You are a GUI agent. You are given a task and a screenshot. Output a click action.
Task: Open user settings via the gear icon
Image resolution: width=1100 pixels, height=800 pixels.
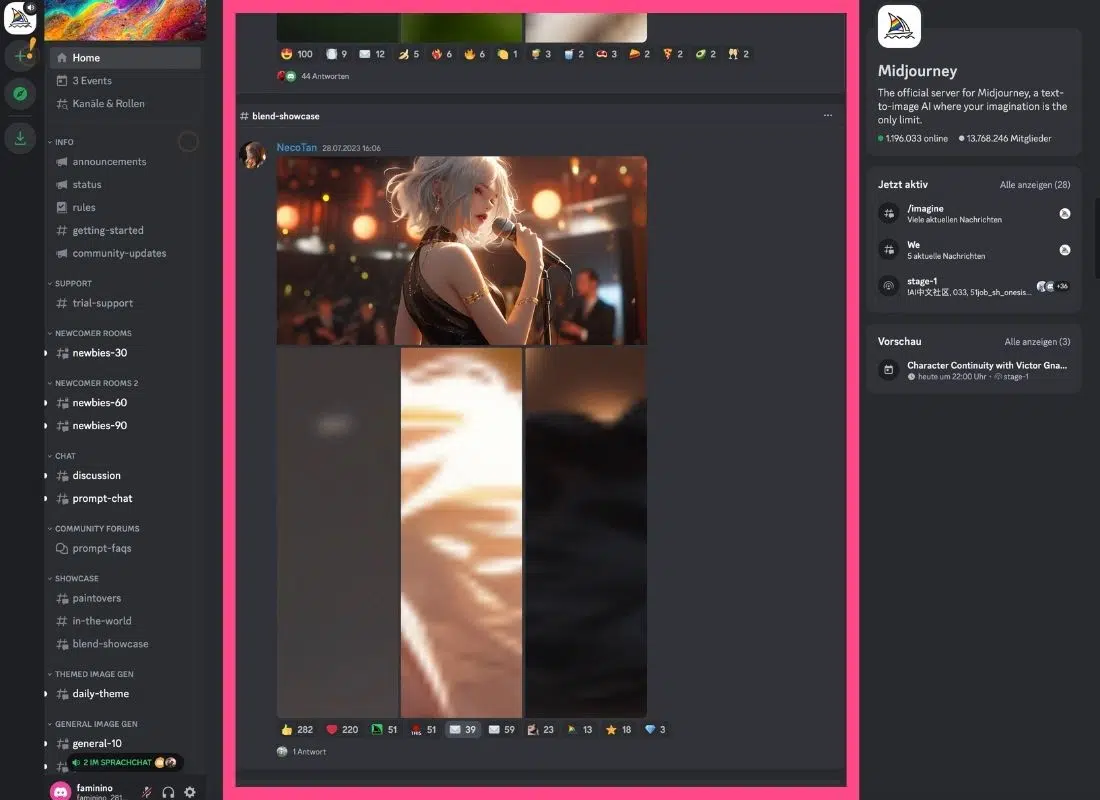[190, 791]
